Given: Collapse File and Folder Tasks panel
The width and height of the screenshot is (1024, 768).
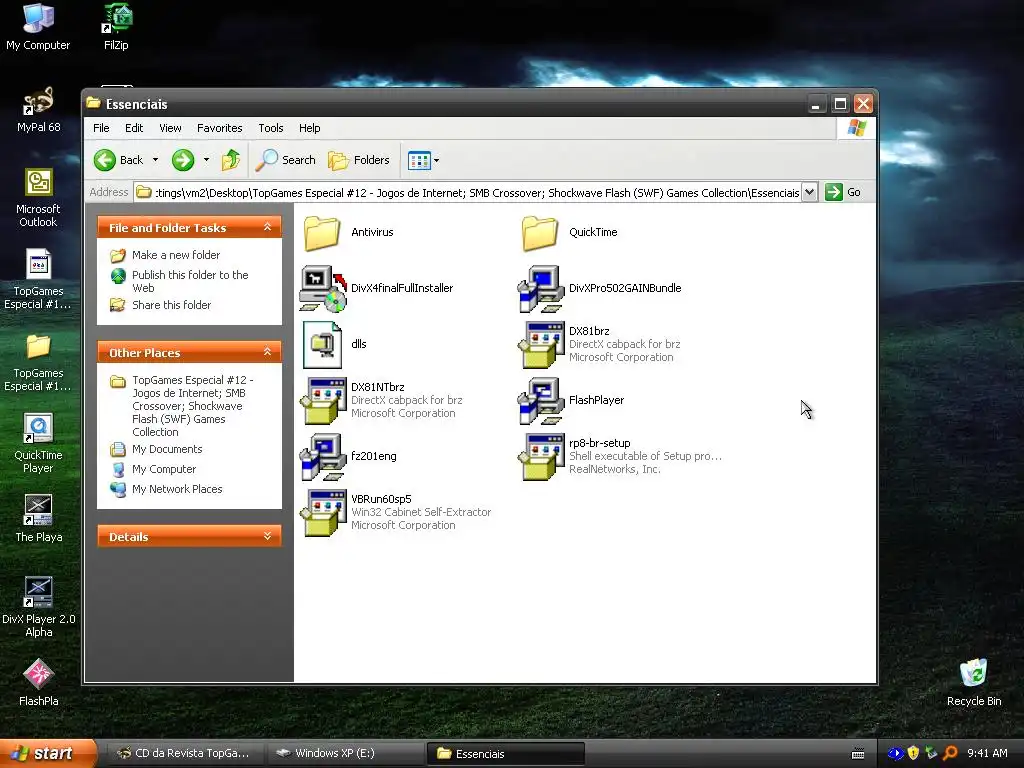Looking at the screenshot, I should (x=267, y=227).
